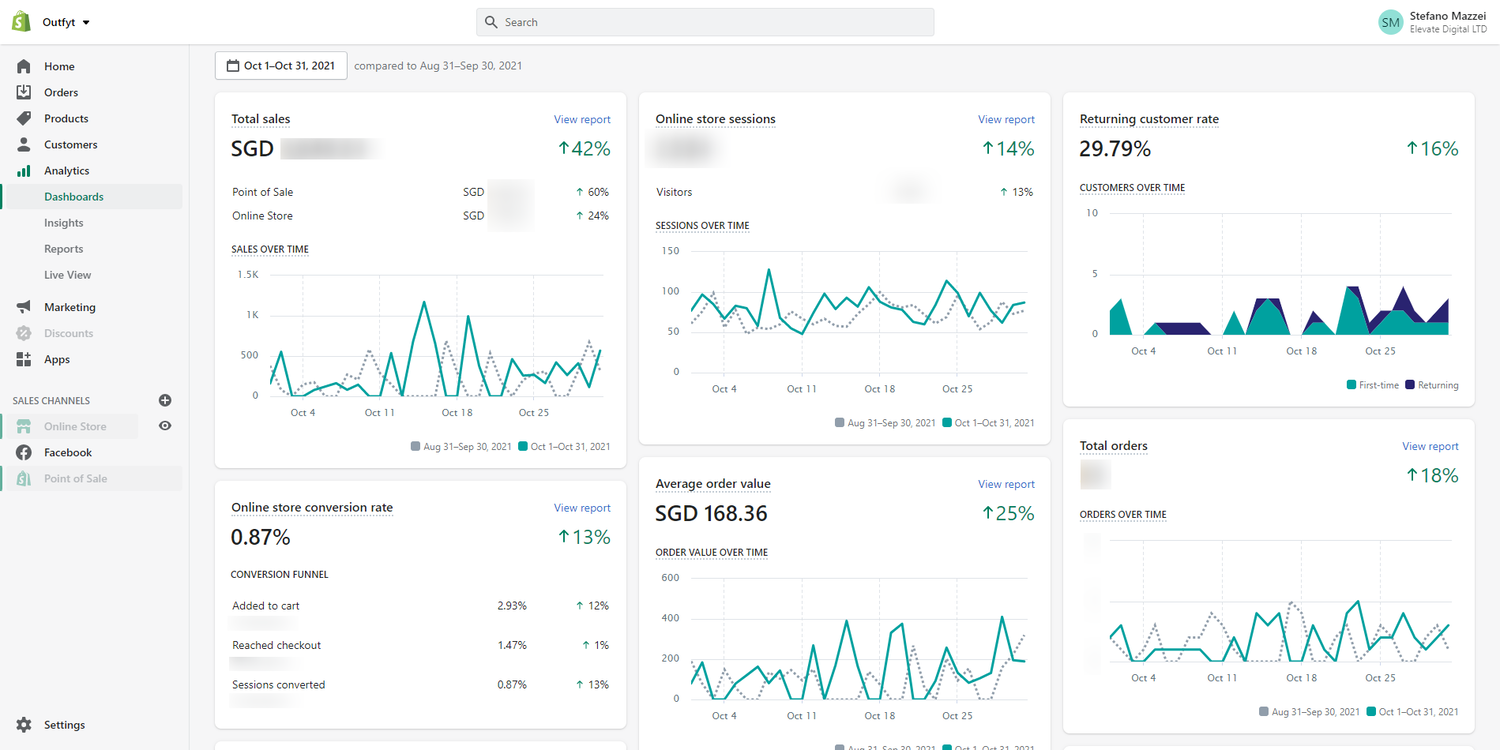View report for Online store sessions
1500x750 pixels.
coord(1006,119)
